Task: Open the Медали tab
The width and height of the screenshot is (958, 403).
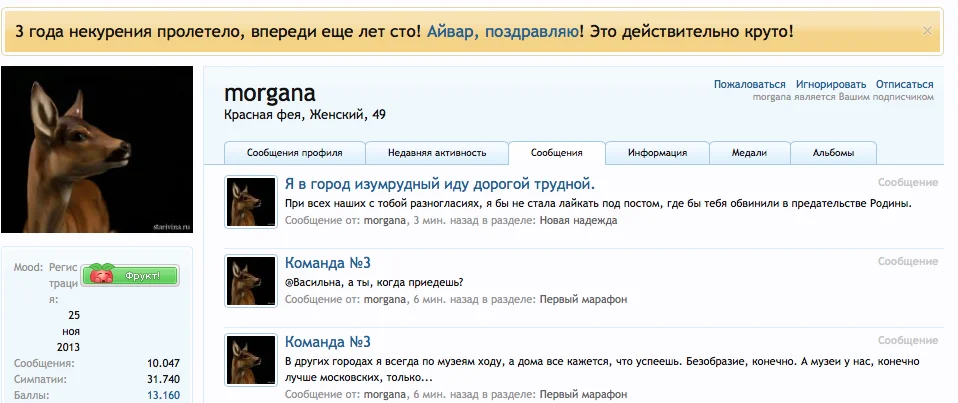Action: point(749,153)
